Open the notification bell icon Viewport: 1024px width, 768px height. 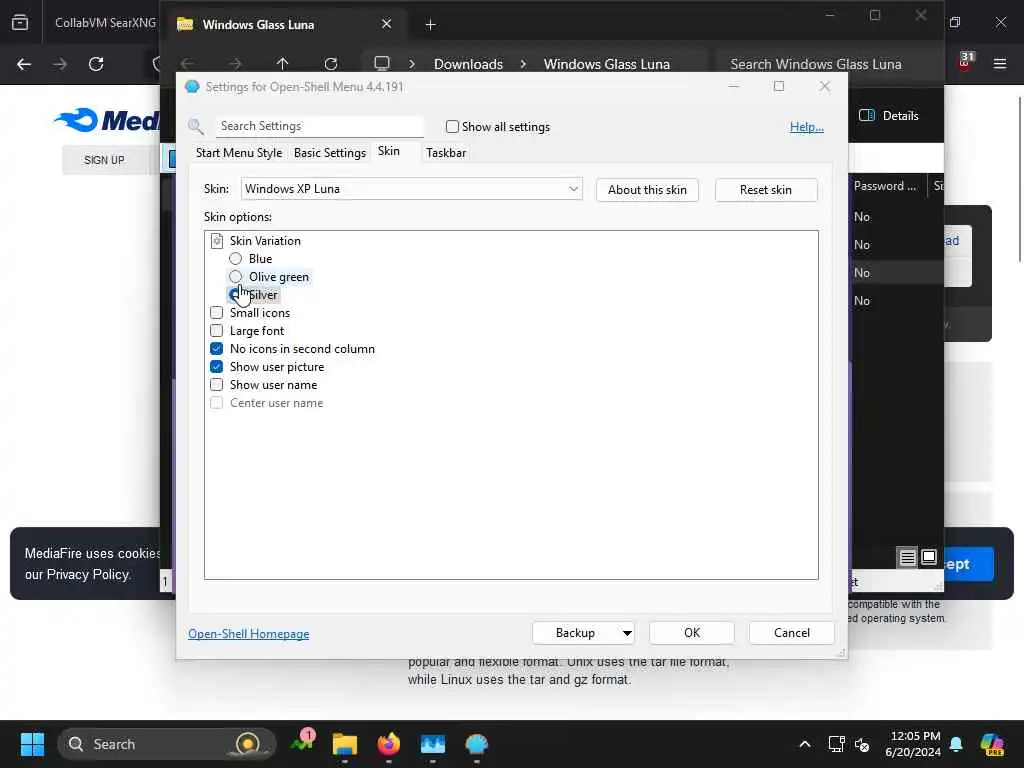coord(956,744)
